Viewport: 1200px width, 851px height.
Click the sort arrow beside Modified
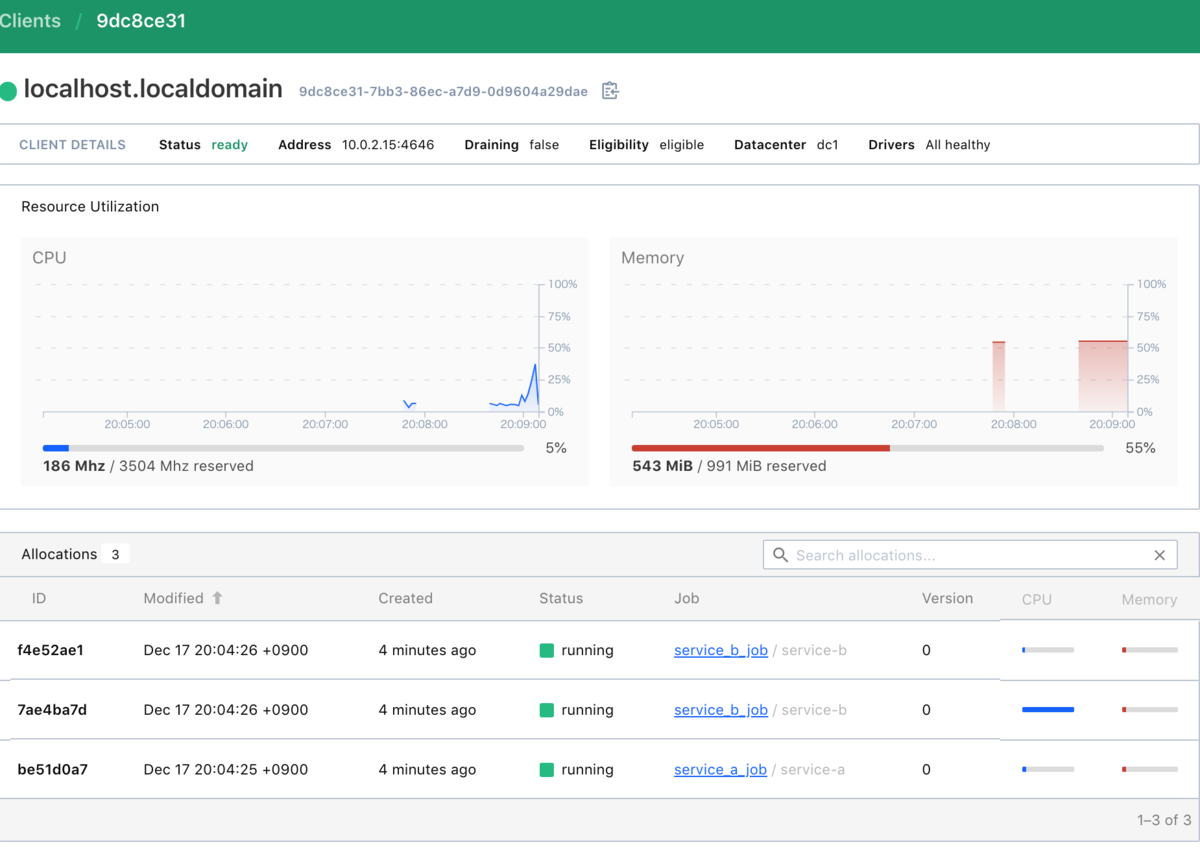[217, 598]
